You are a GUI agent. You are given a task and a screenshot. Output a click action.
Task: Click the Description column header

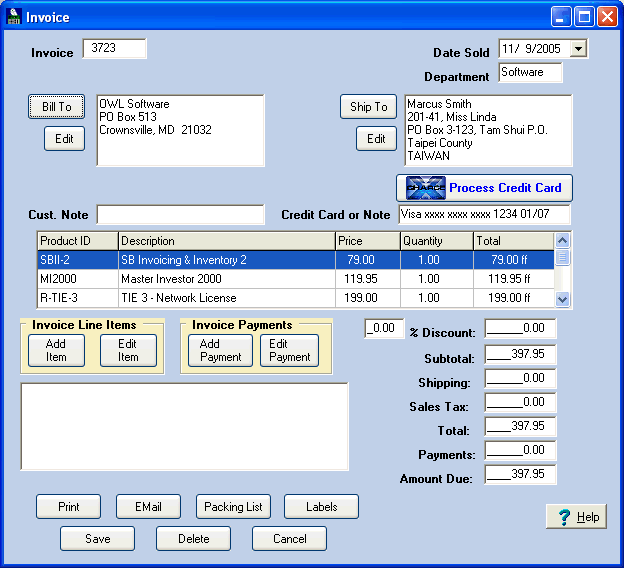[x=227, y=241]
